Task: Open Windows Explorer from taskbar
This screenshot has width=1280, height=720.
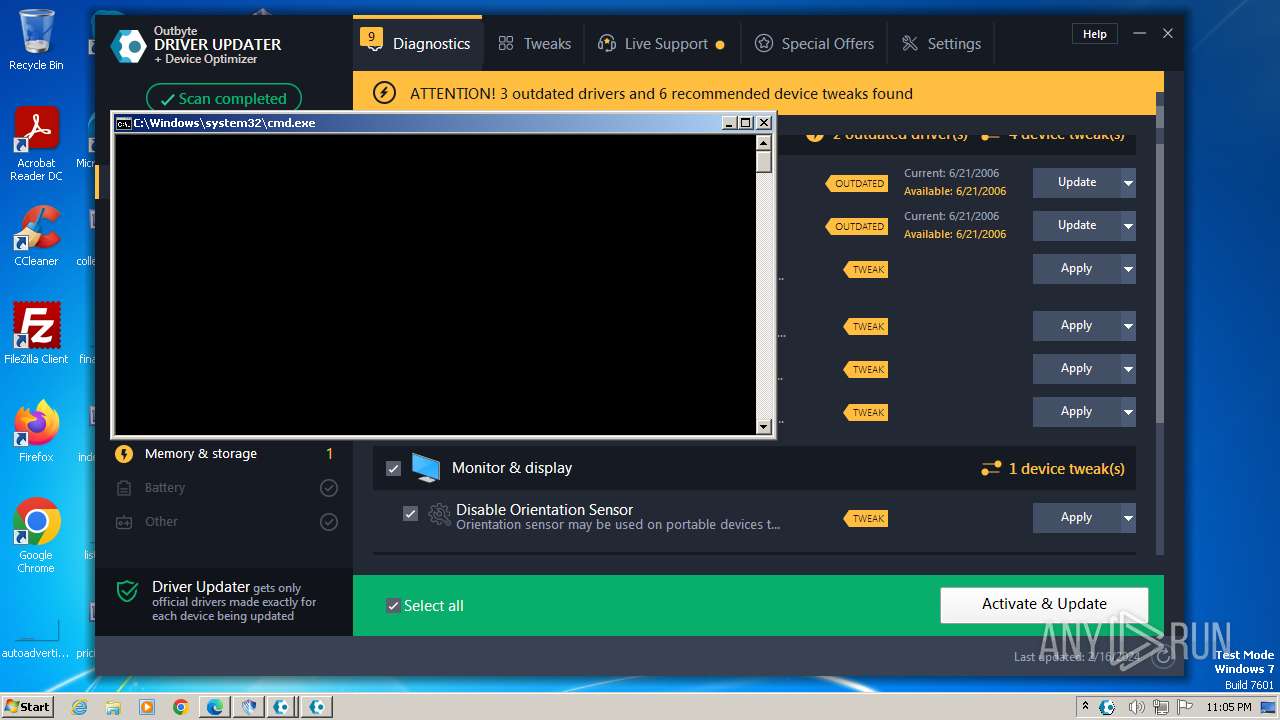Action: (x=113, y=707)
